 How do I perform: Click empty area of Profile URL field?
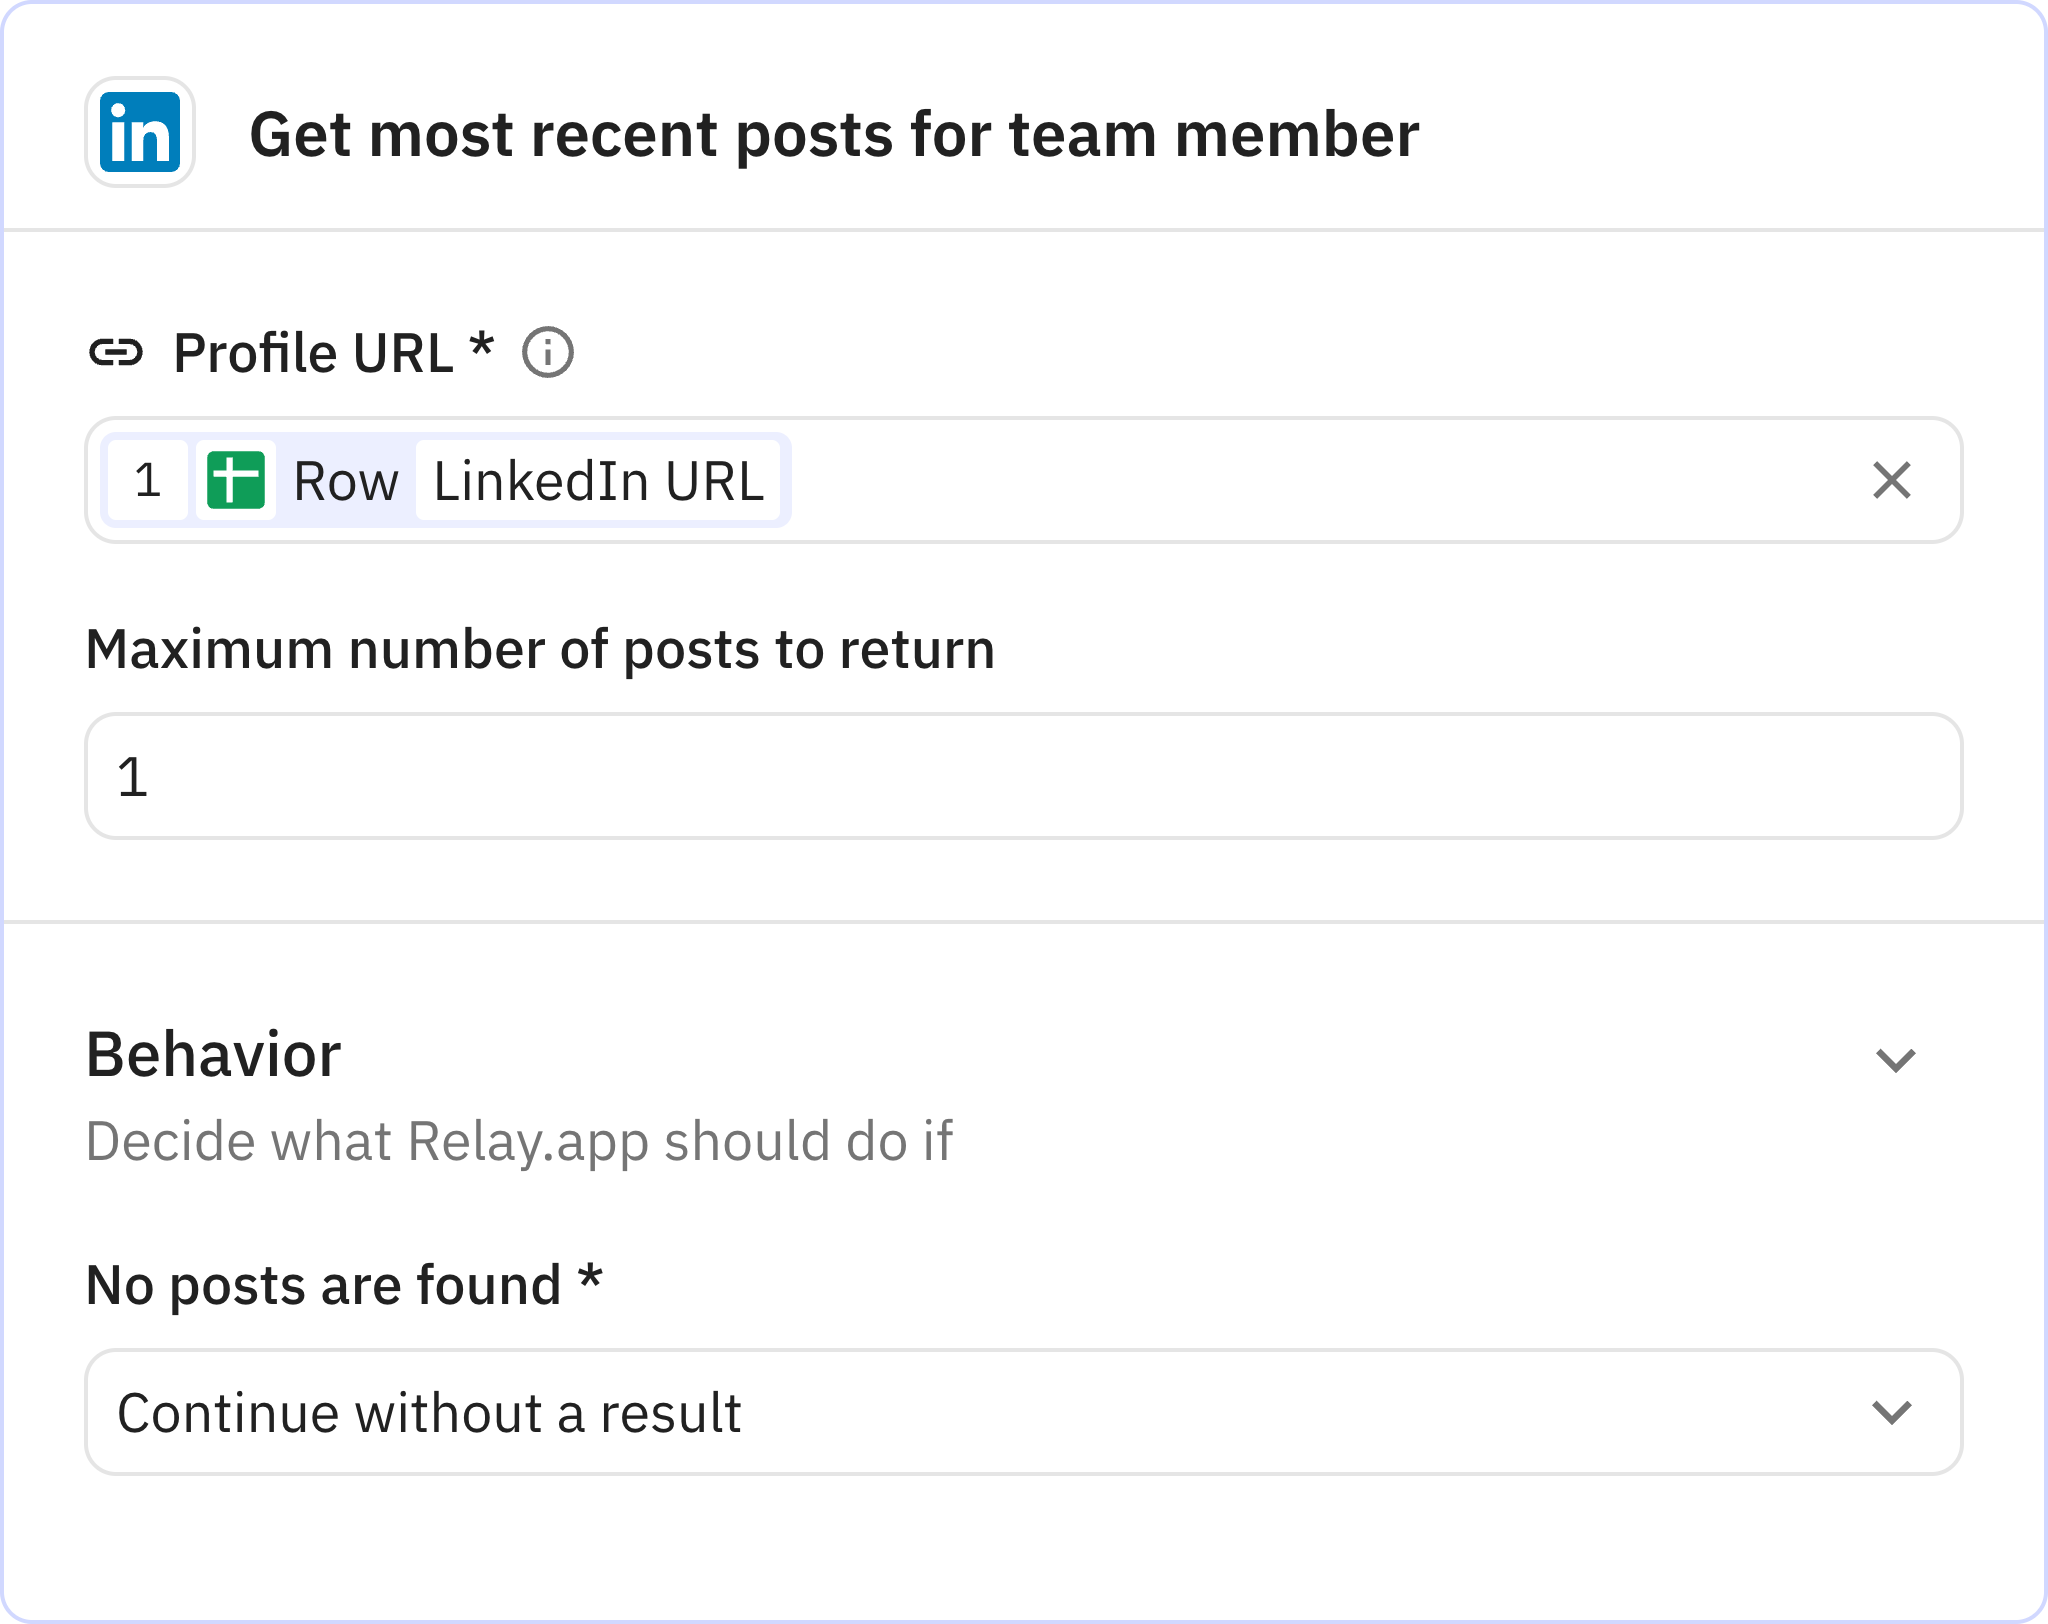(1300, 480)
